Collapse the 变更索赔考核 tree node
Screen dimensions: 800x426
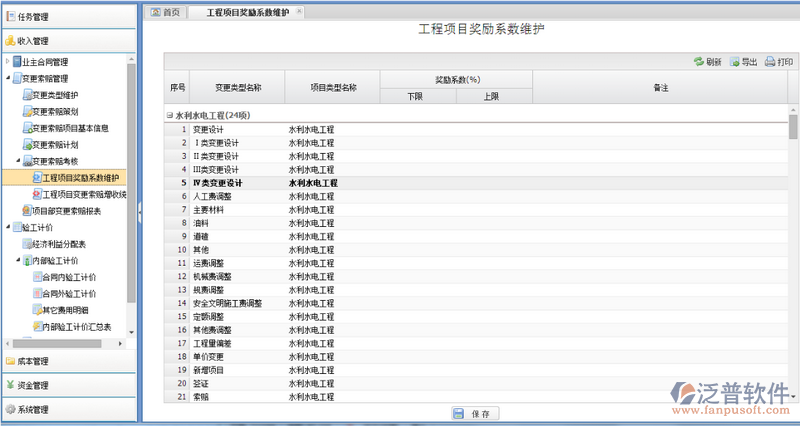tap(18, 161)
